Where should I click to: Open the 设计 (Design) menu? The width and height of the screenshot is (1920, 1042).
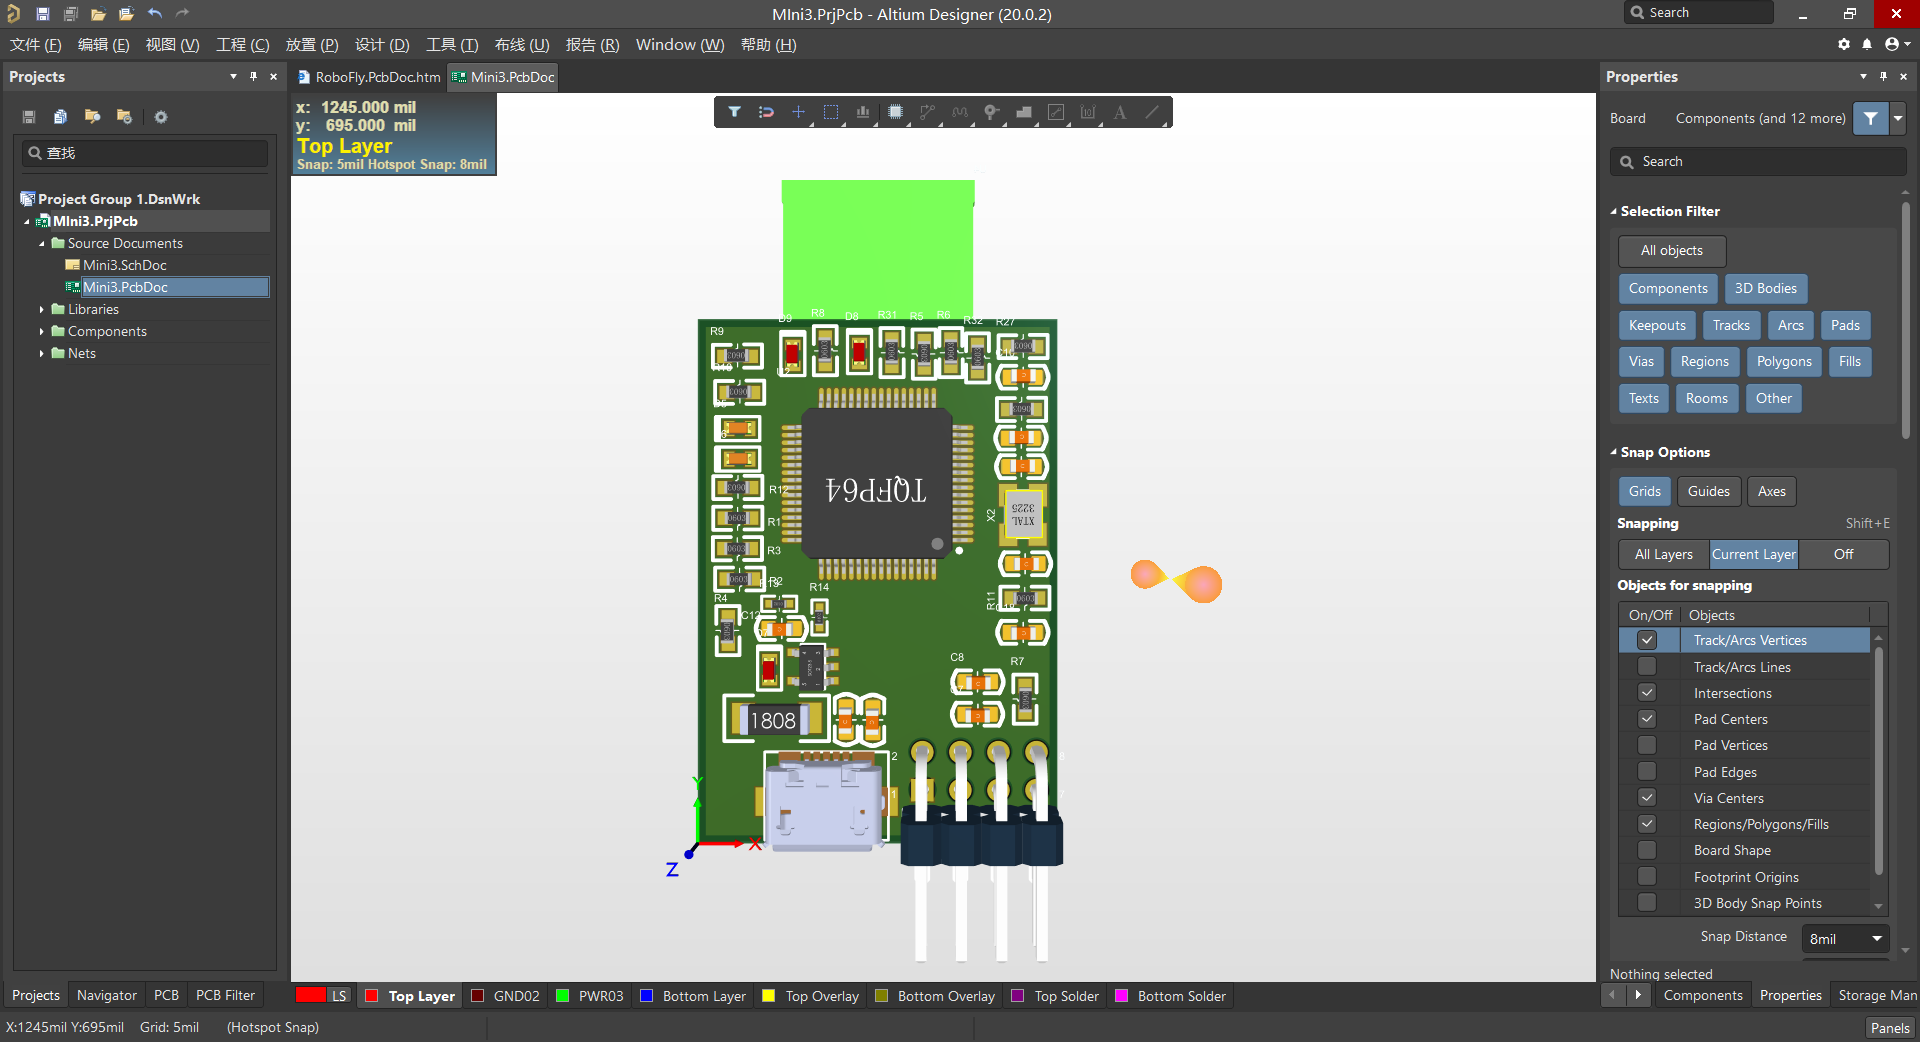pyautogui.click(x=381, y=45)
